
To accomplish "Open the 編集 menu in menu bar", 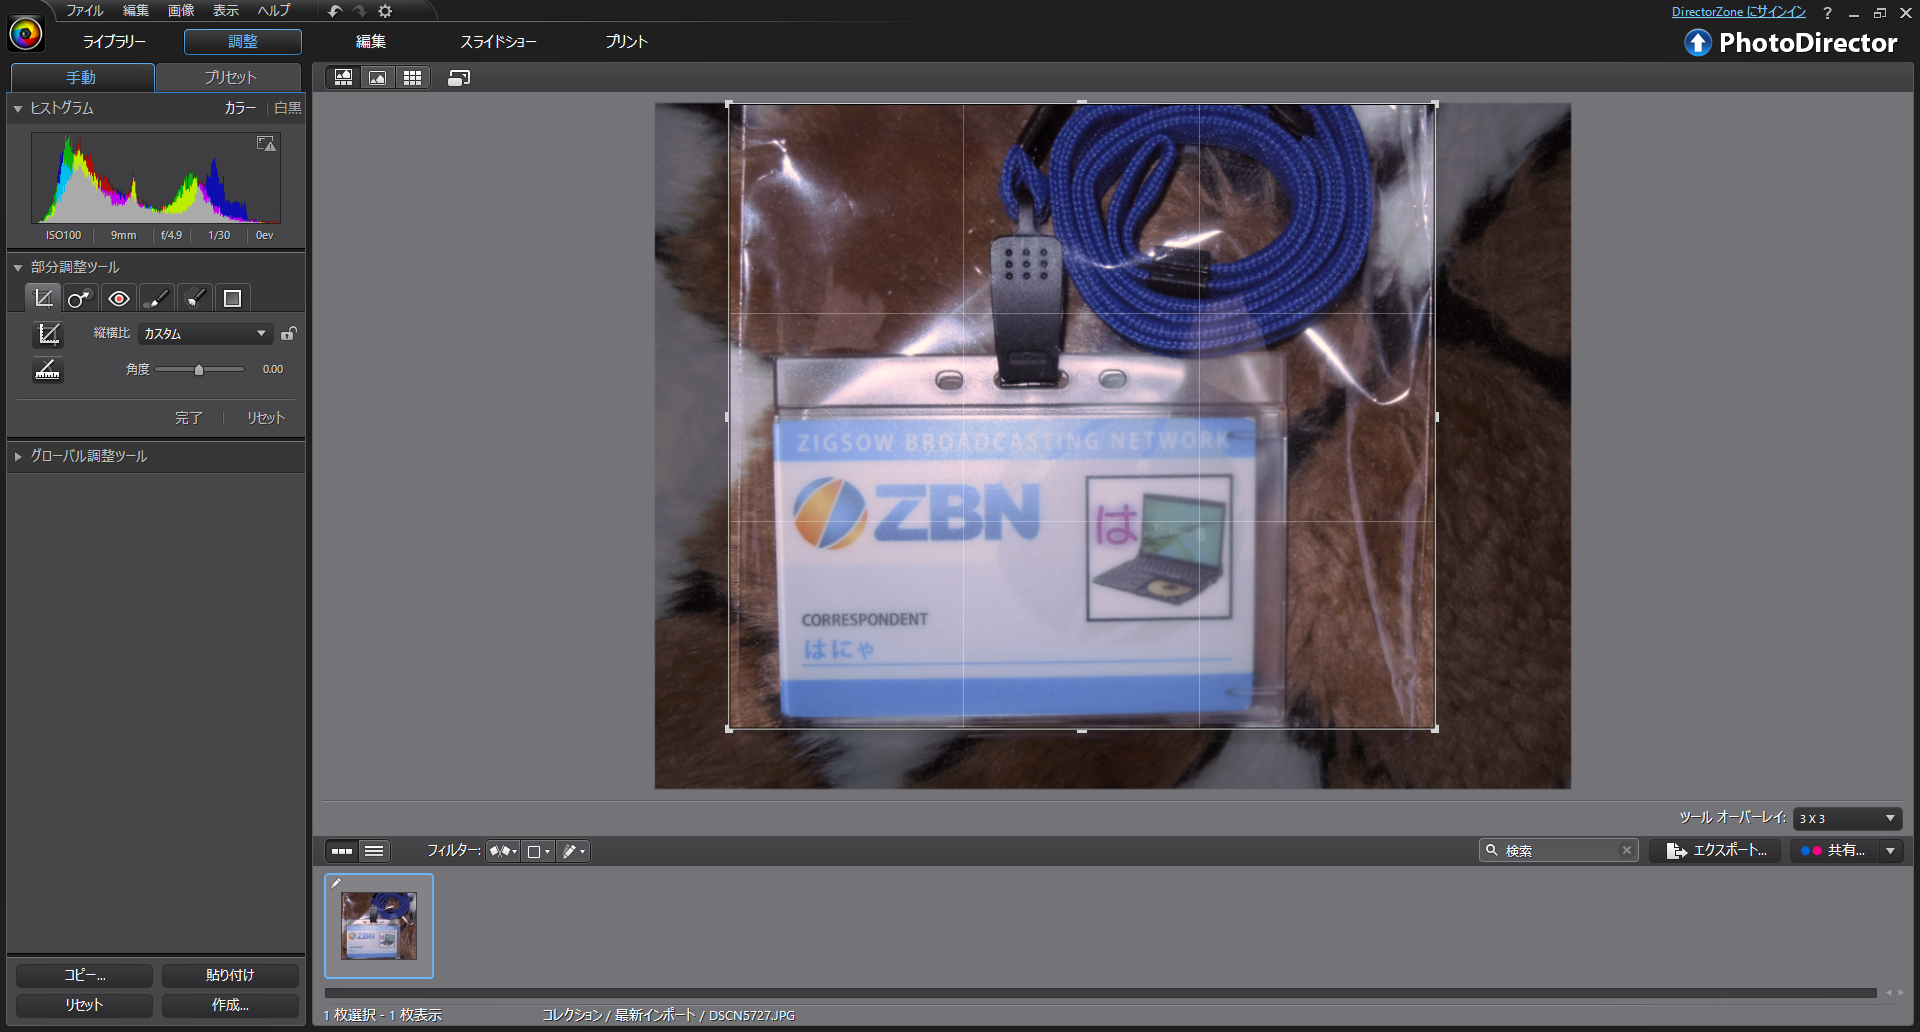I will (136, 11).
